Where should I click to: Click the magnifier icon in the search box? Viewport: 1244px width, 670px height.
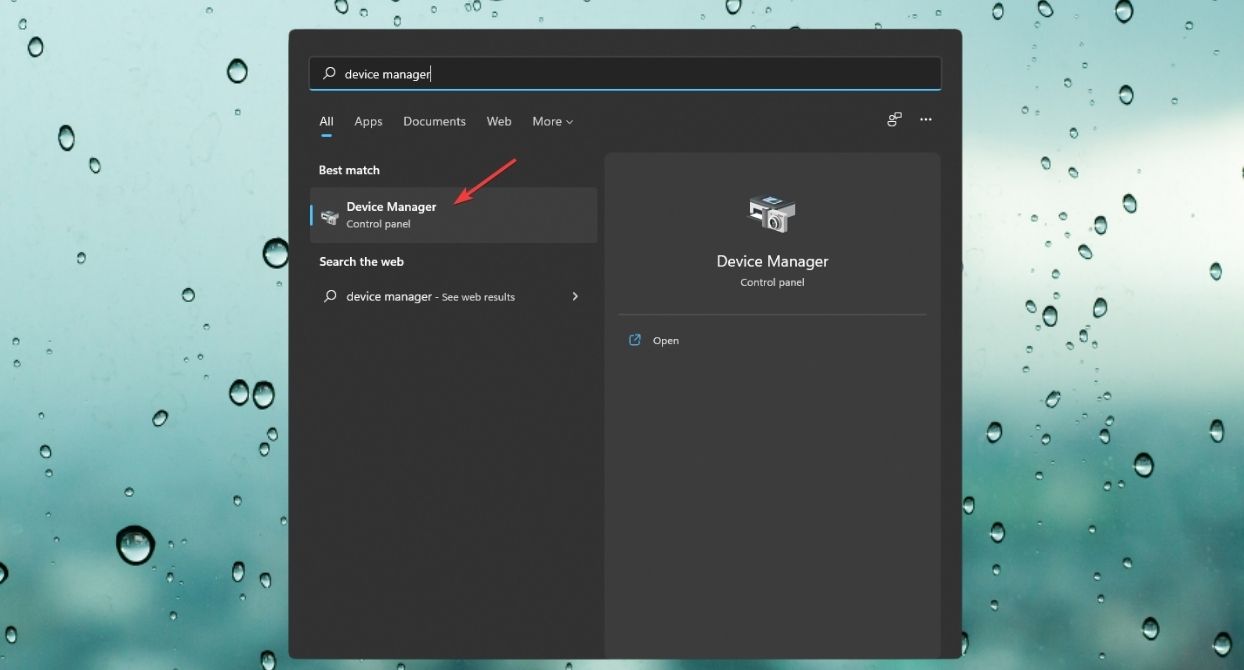pyautogui.click(x=328, y=73)
